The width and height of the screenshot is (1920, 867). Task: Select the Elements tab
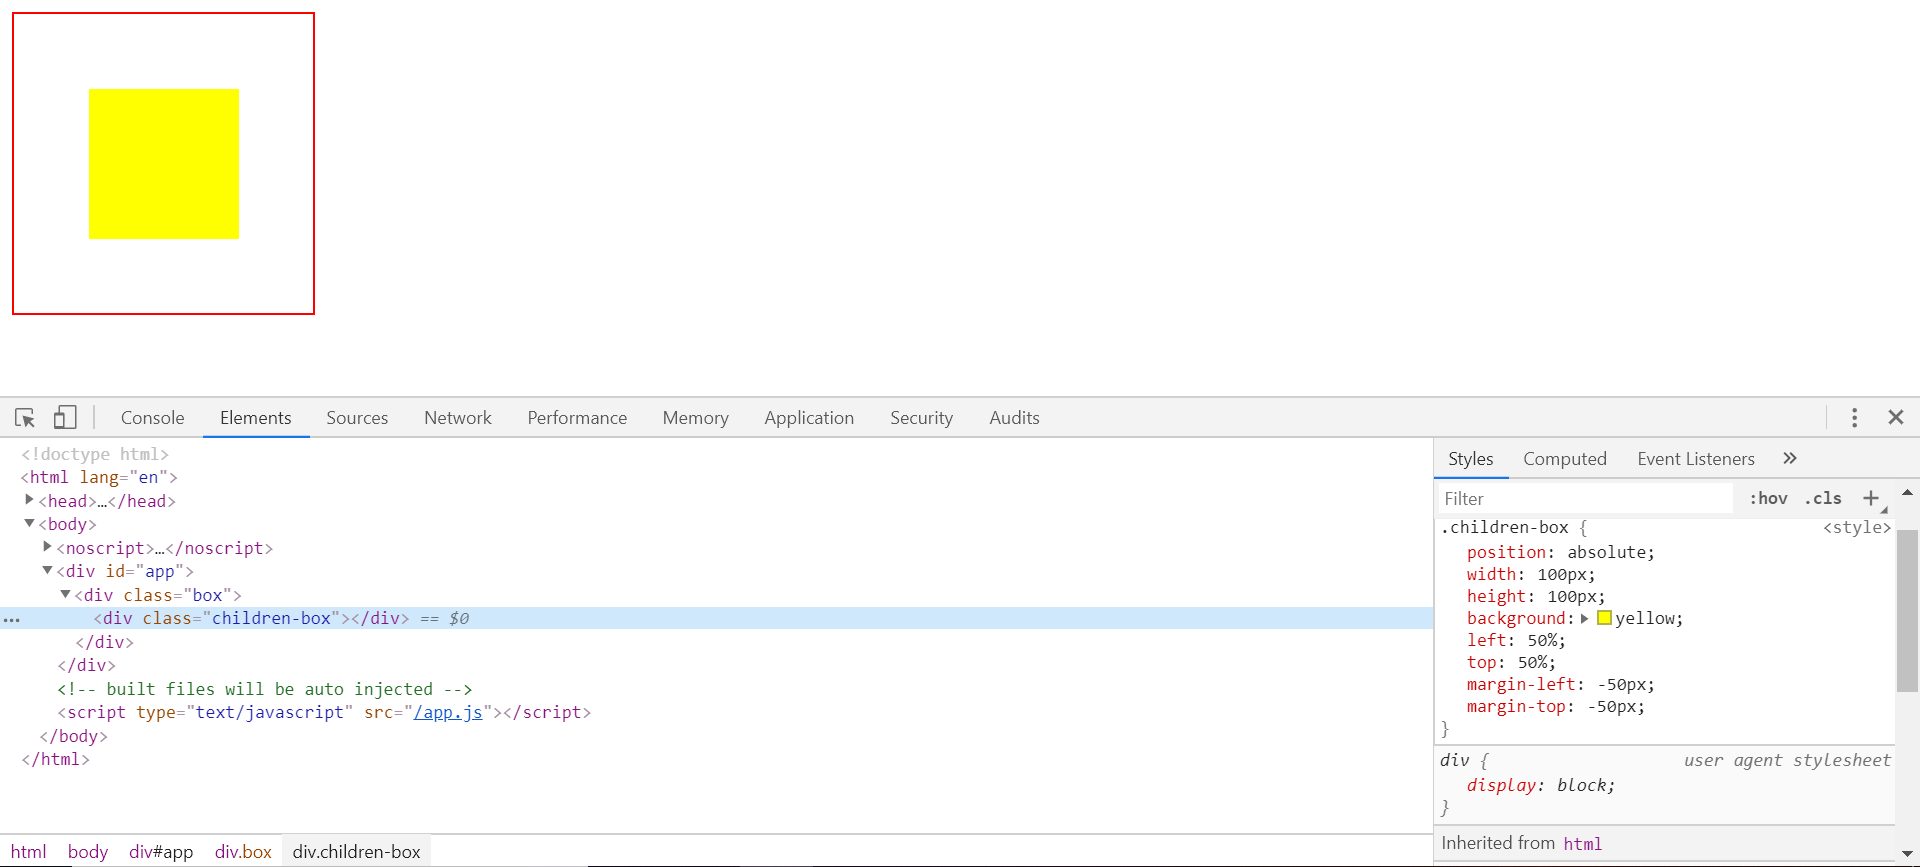click(256, 418)
